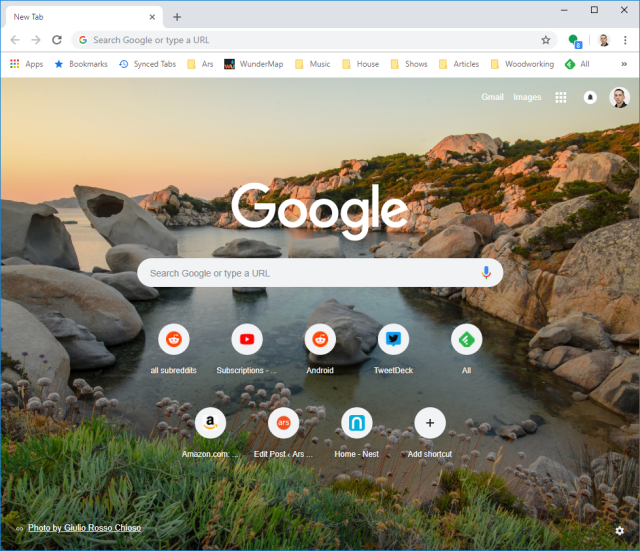Open the Apps bookmark bar item

(x=26, y=64)
